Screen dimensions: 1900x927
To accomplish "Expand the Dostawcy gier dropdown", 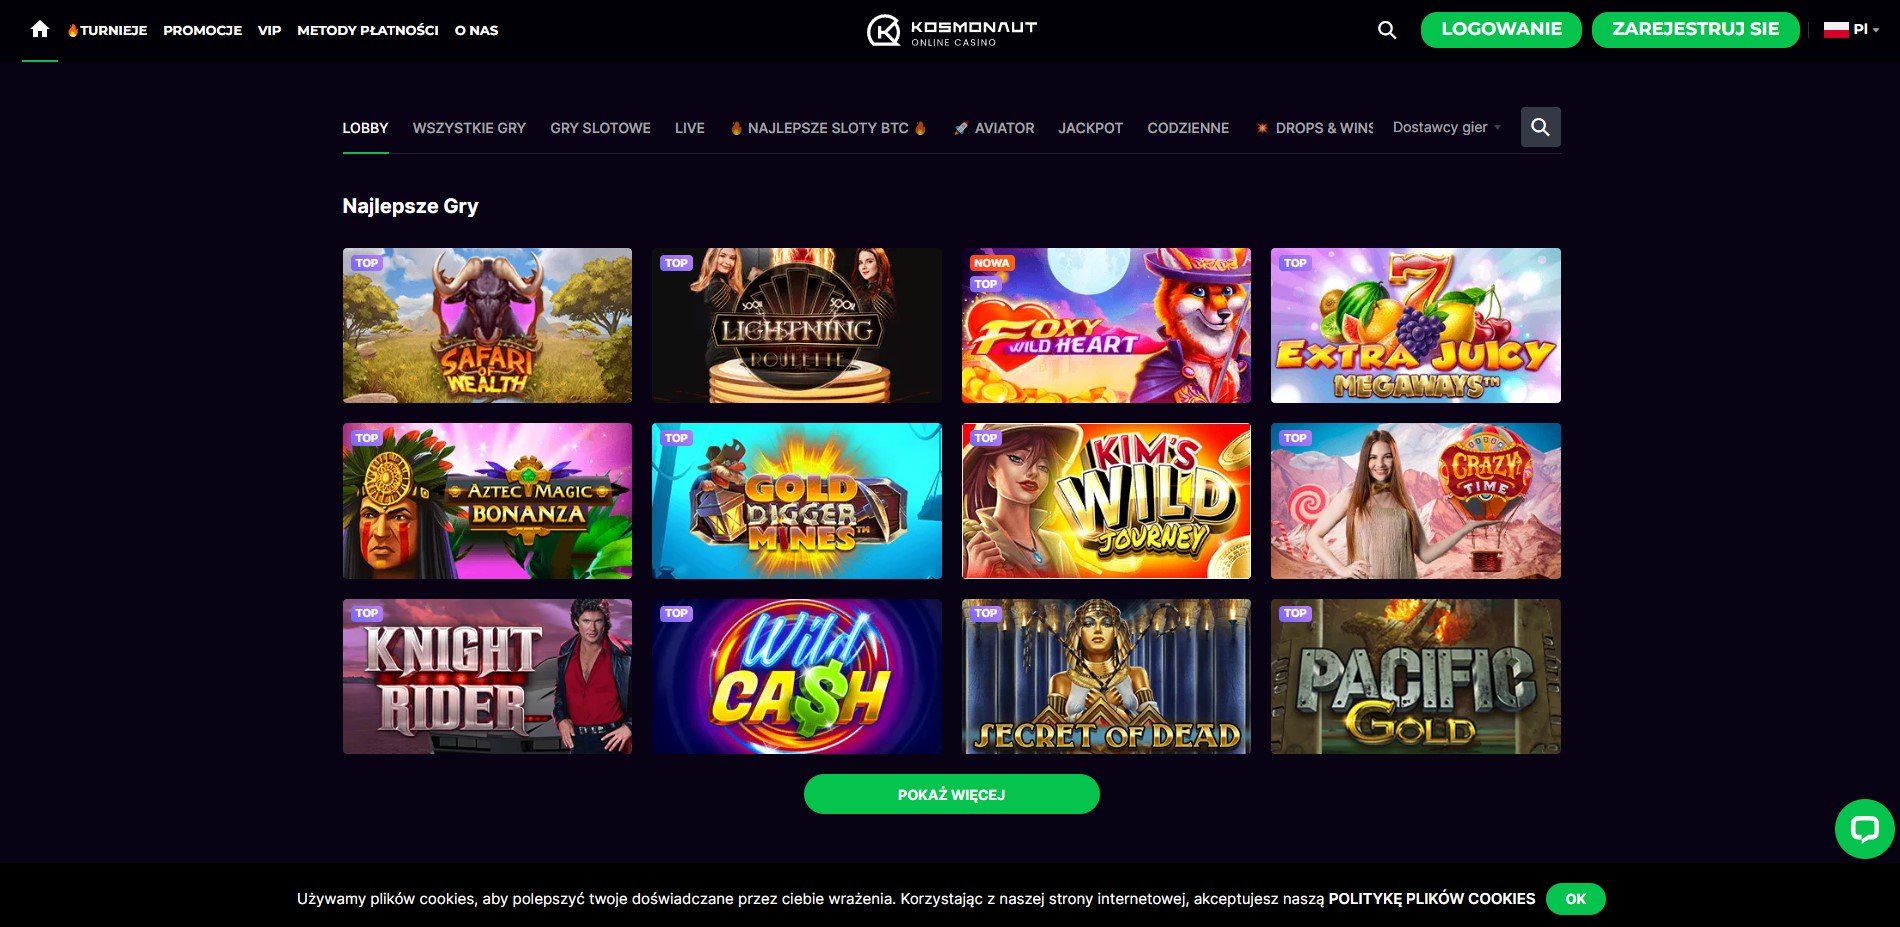I will [1446, 127].
